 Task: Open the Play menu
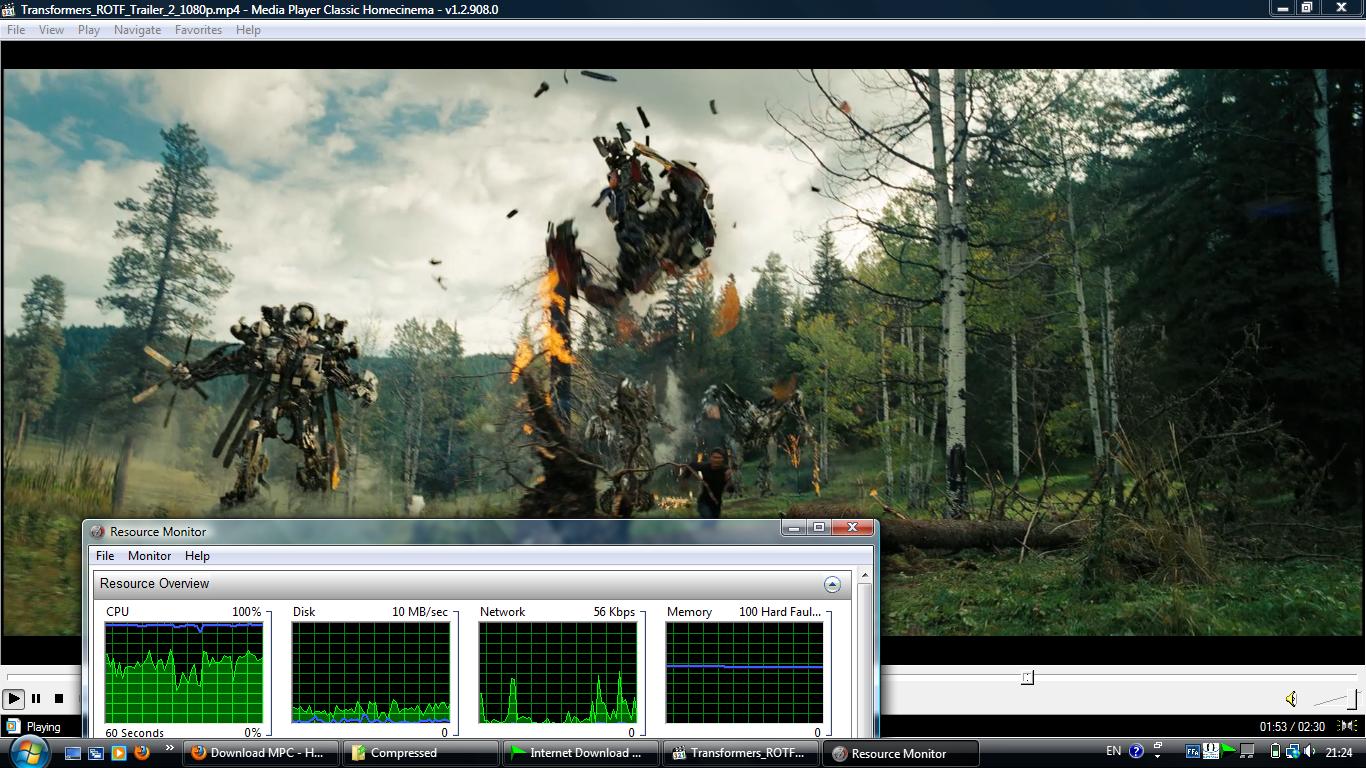89,30
